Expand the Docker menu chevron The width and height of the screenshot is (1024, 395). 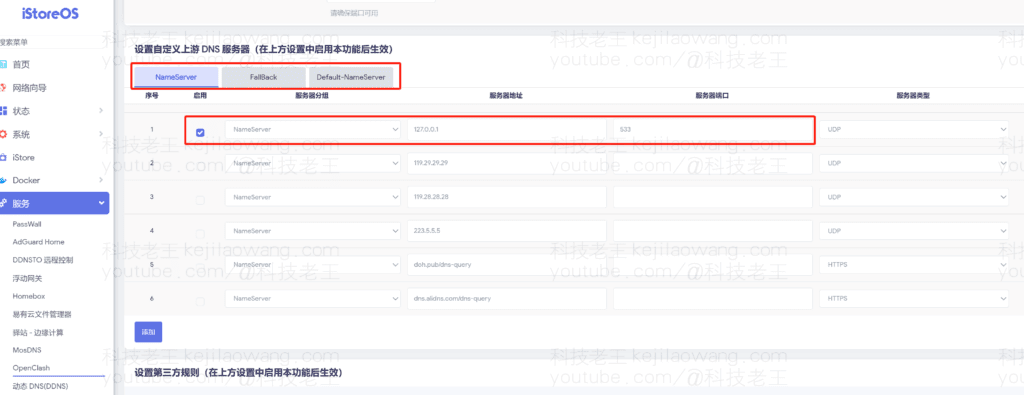click(x=101, y=180)
